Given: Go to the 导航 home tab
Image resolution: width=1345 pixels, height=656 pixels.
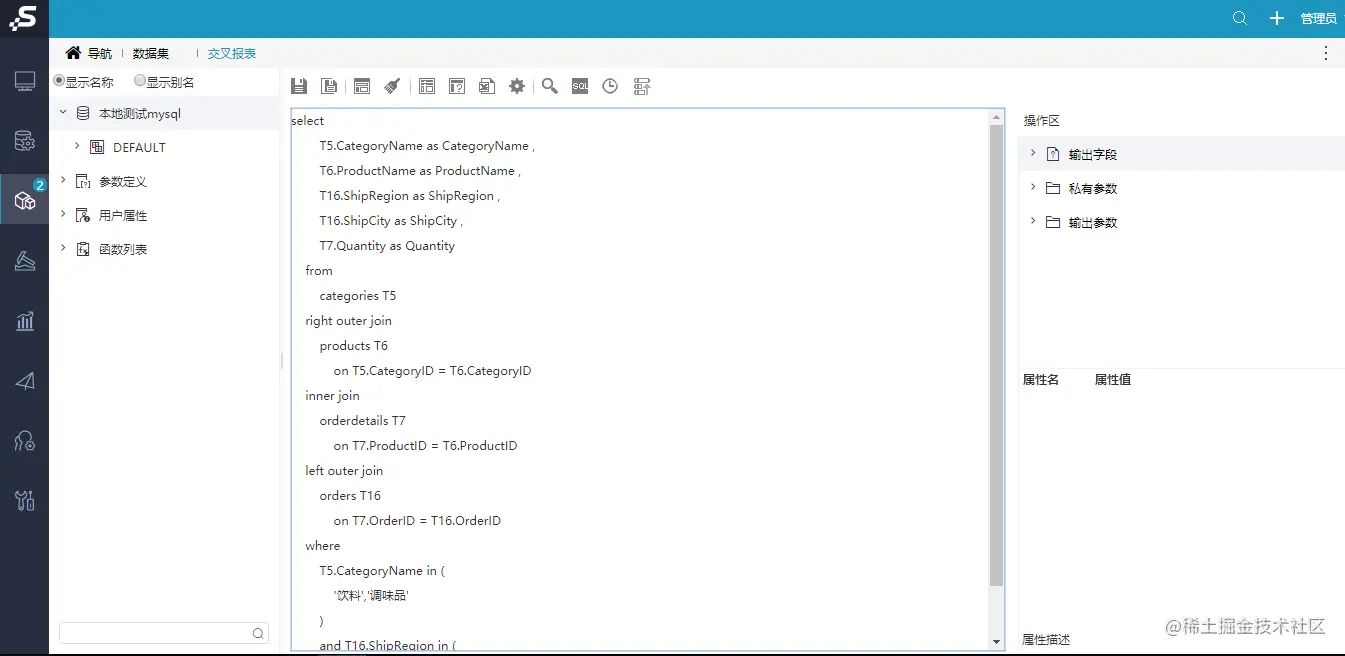Looking at the screenshot, I should tap(89, 53).
